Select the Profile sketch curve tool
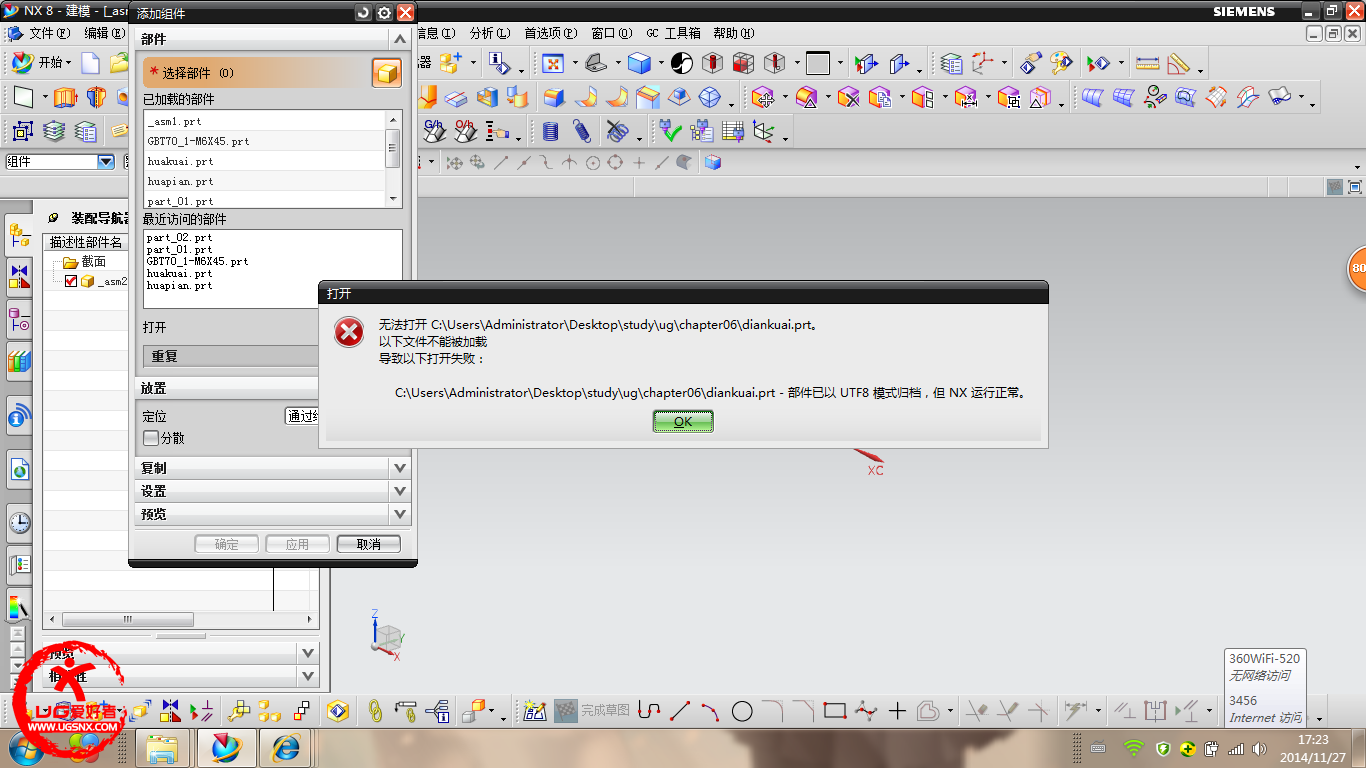This screenshot has width=1366, height=768. (649, 711)
